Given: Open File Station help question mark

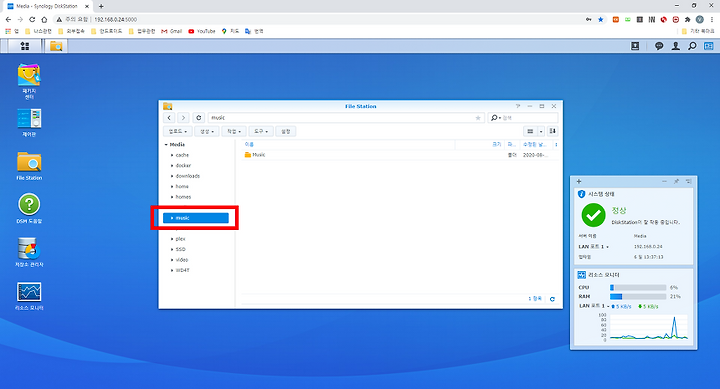Looking at the screenshot, I should 518,106.
